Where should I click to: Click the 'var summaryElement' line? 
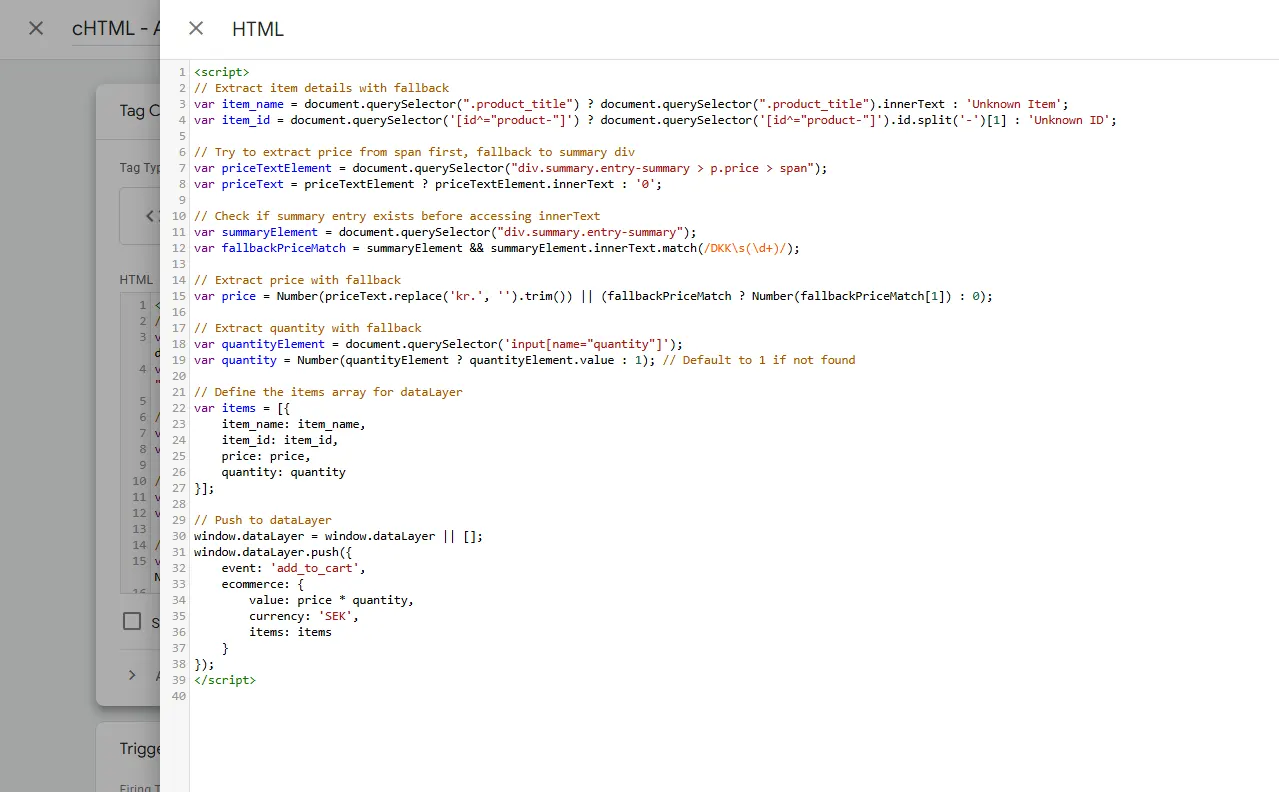pos(445,232)
